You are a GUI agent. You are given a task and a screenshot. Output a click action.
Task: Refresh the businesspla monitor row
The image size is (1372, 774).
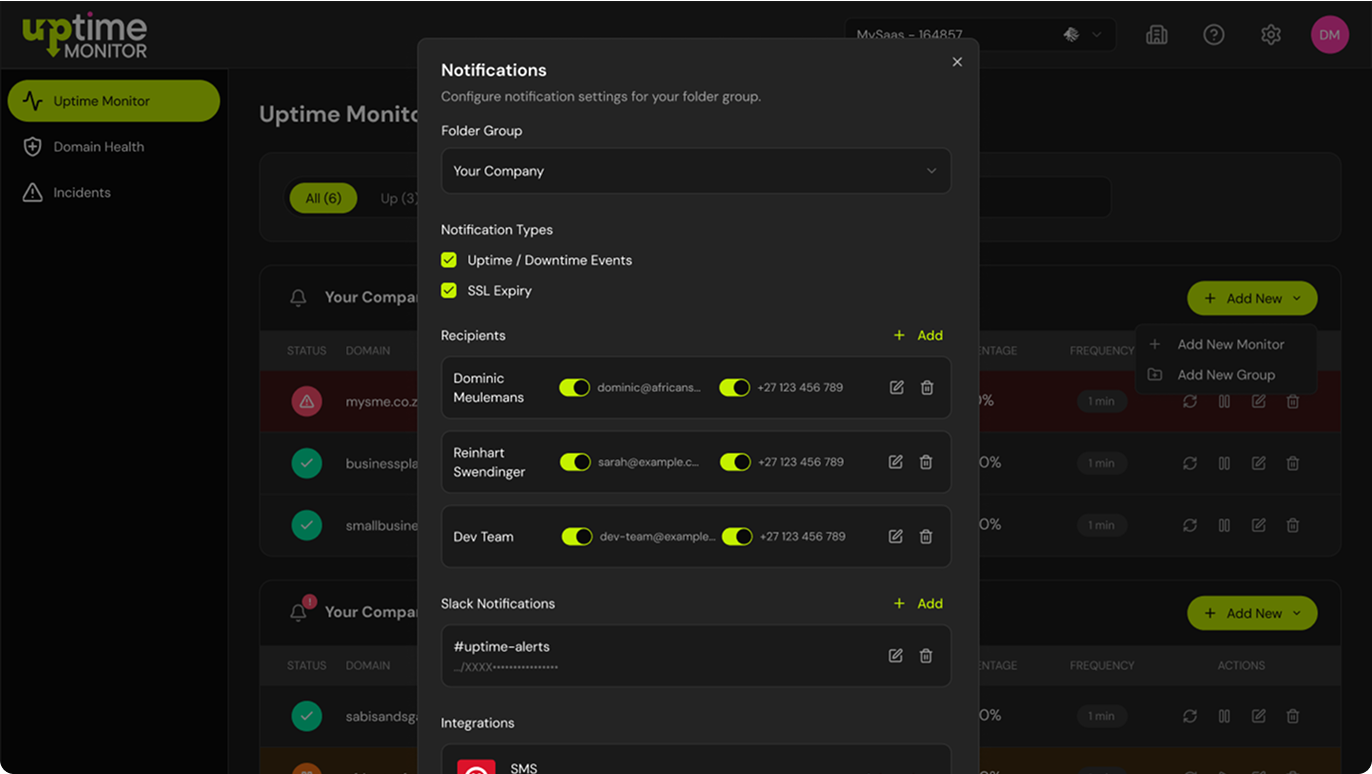[1190, 463]
